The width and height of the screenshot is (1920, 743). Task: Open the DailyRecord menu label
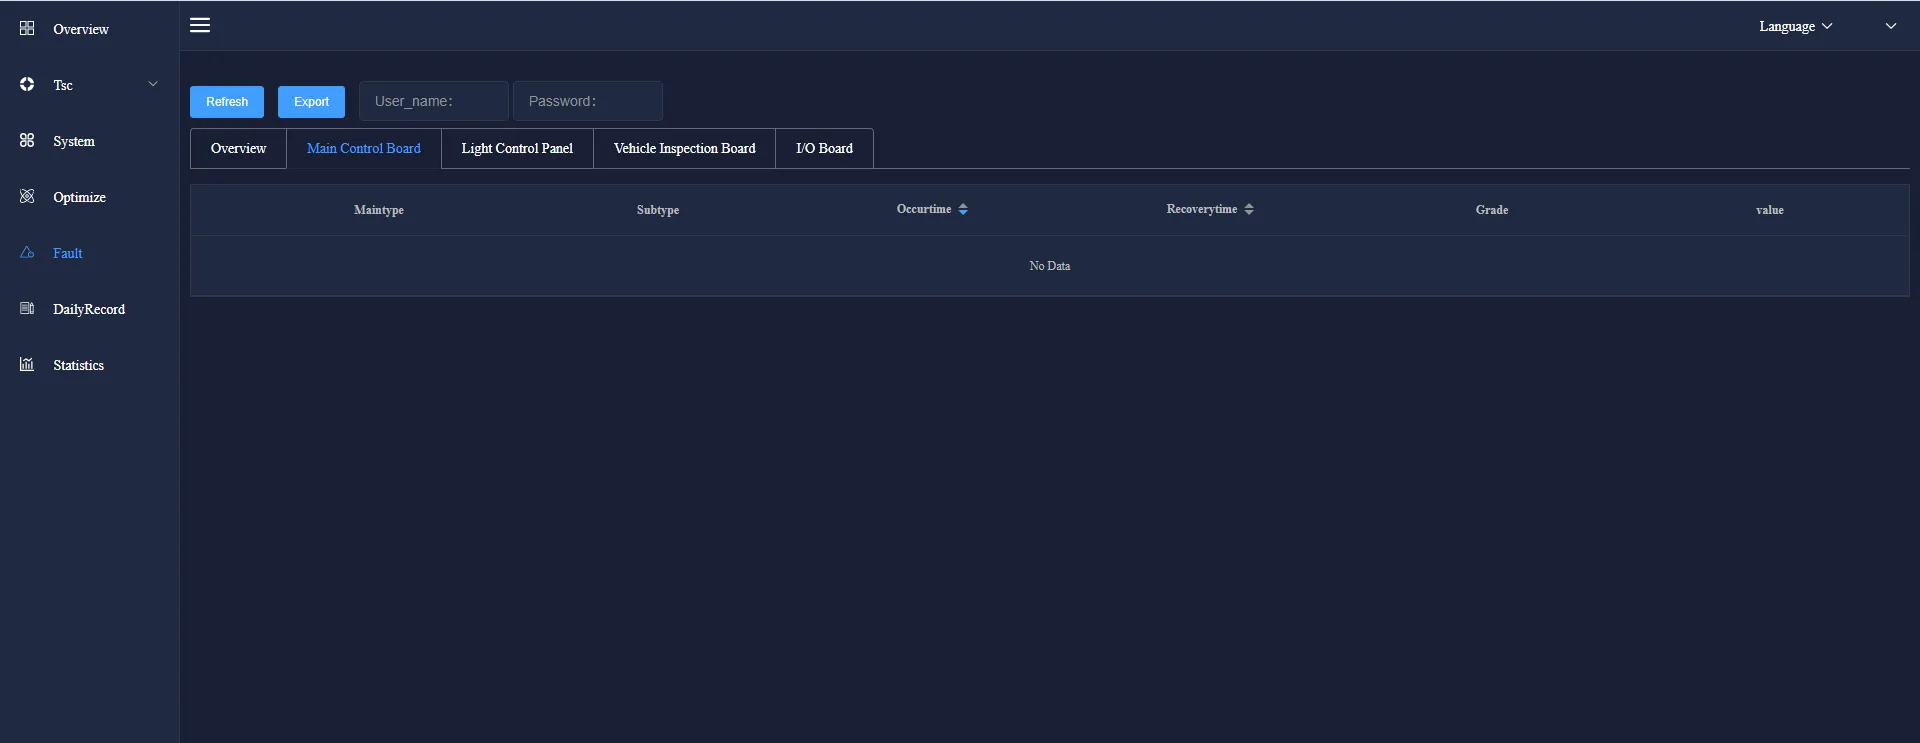[x=89, y=309]
